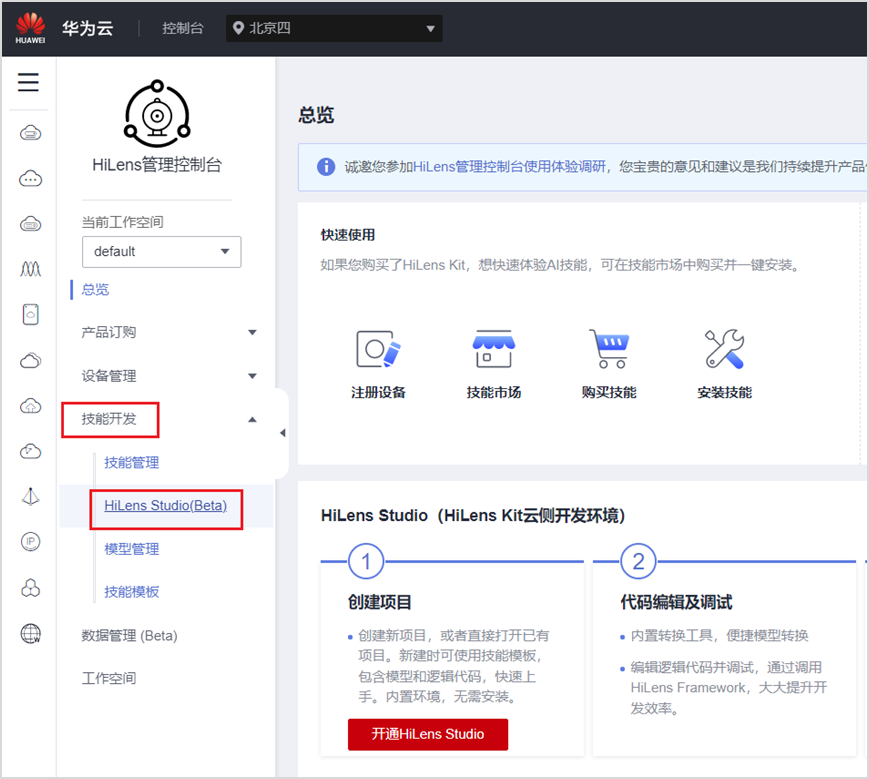The image size is (869, 779).
Task: Open the 北京四 region dropdown
Action: (x=334, y=28)
